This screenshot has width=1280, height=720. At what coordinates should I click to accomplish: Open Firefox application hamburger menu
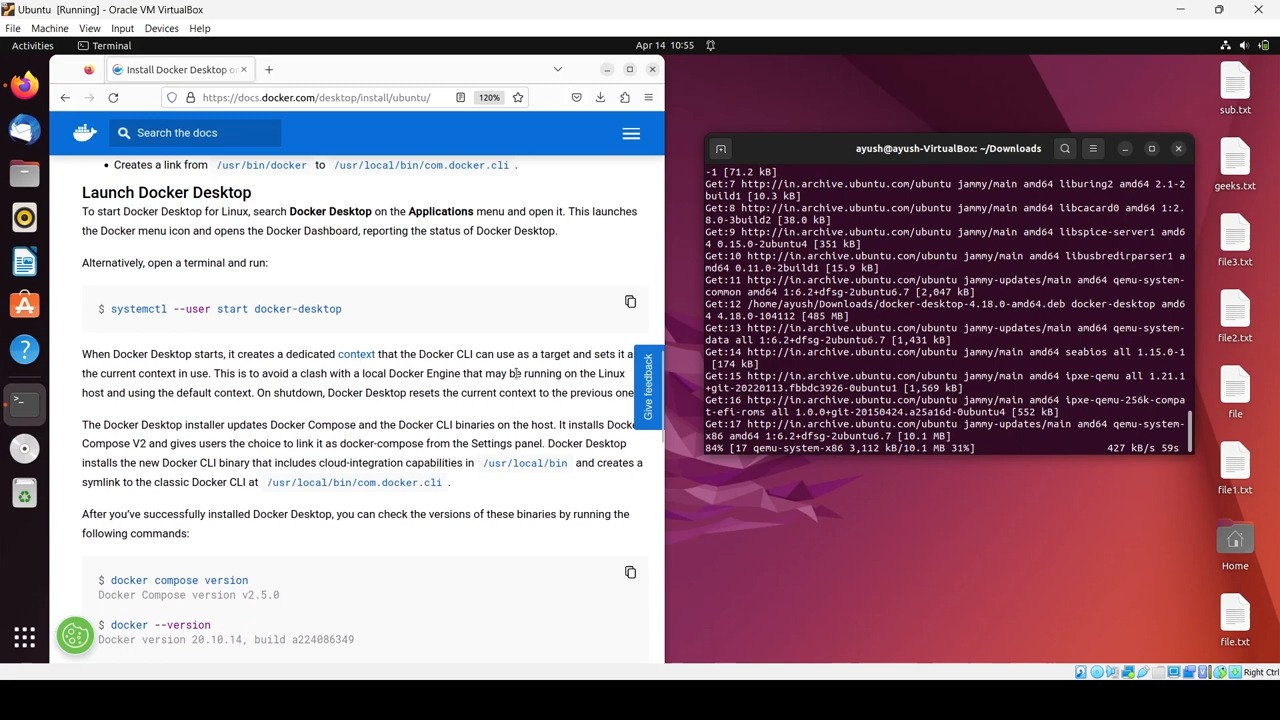click(x=648, y=97)
